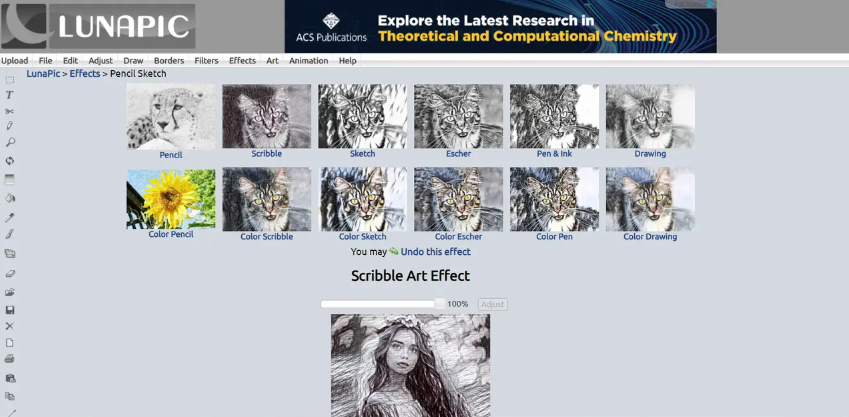The width and height of the screenshot is (849, 417).
Task: Click the Rotate arrows icon
Action: (x=10, y=161)
